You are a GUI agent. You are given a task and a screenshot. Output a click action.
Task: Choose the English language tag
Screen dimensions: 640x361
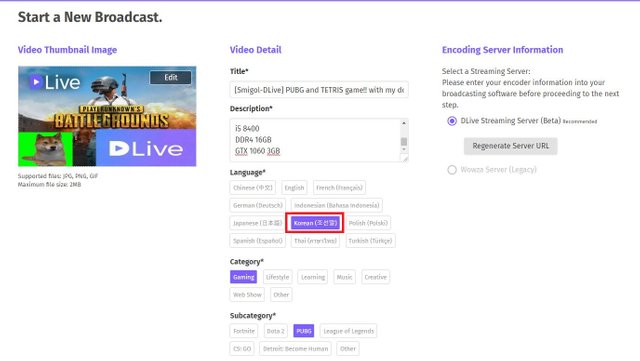pos(294,188)
